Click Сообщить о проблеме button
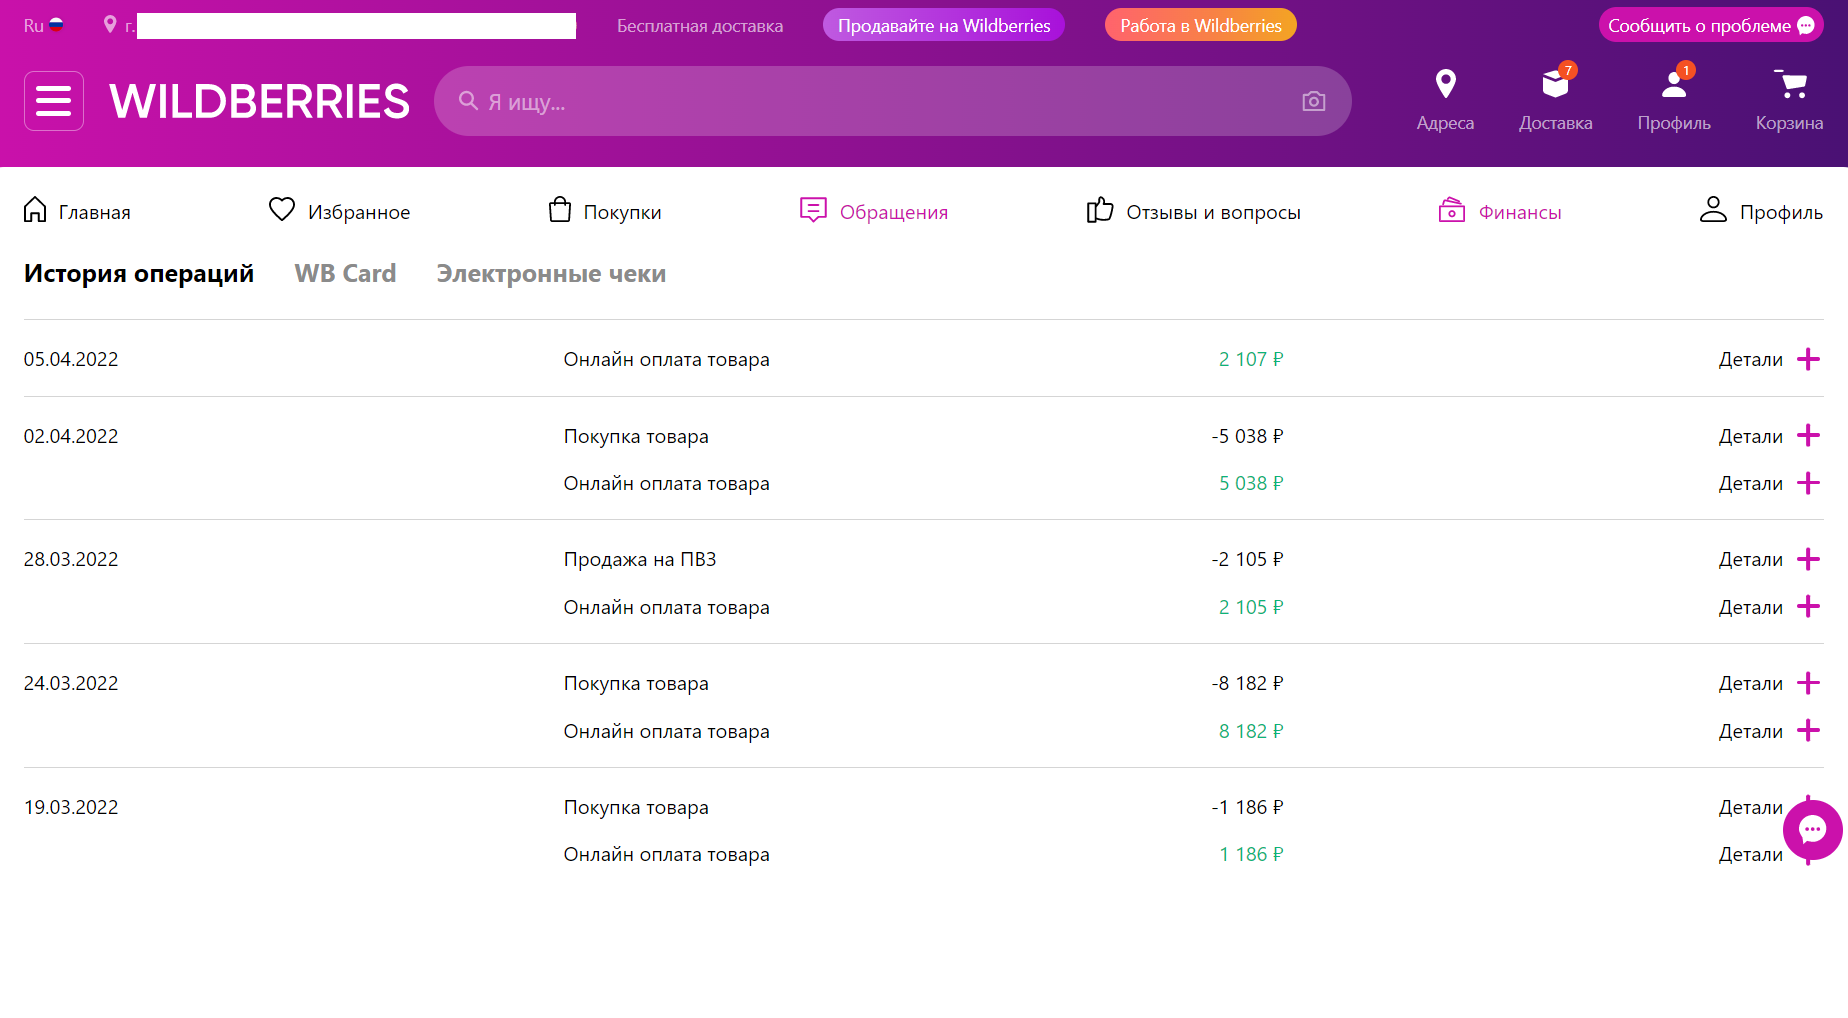The width and height of the screenshot is (1848, 1018). tap(1711, 25)
